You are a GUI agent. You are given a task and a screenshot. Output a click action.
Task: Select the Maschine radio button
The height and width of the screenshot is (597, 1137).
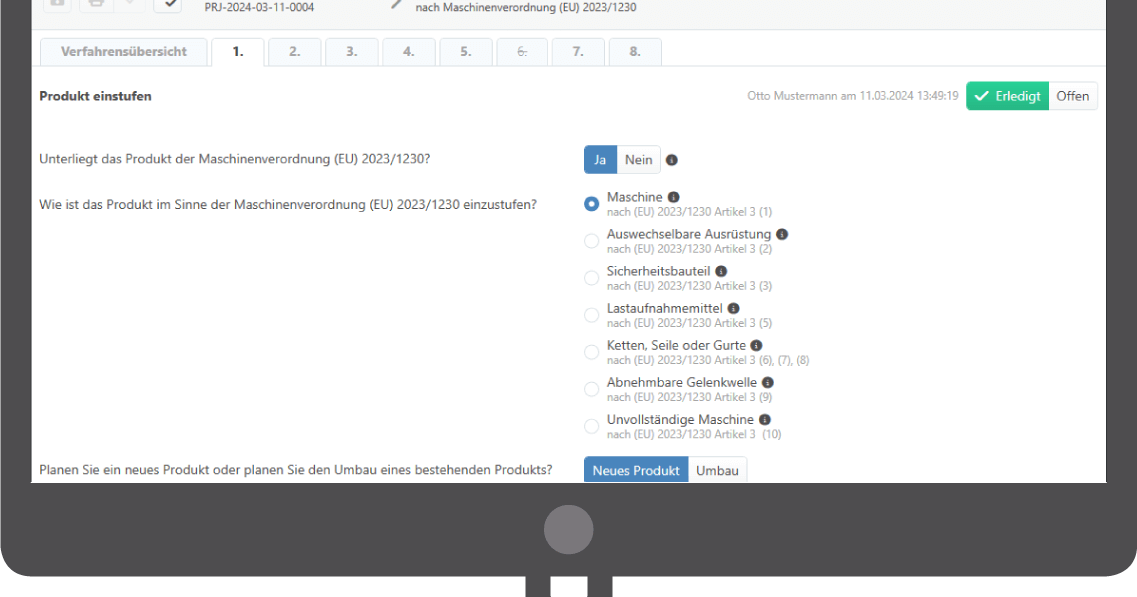[591, 203]
